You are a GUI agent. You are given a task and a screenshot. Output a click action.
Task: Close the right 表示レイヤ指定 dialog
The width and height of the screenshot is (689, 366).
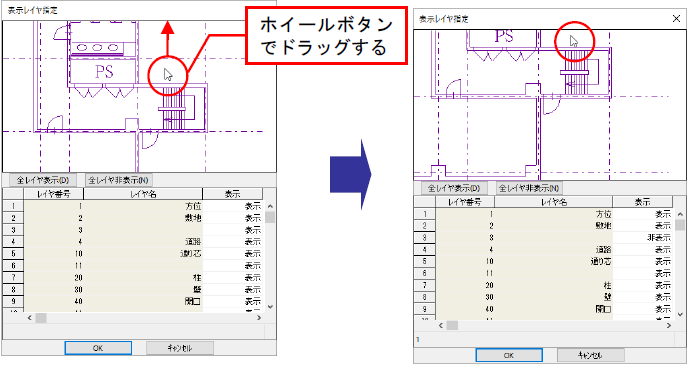677,18
